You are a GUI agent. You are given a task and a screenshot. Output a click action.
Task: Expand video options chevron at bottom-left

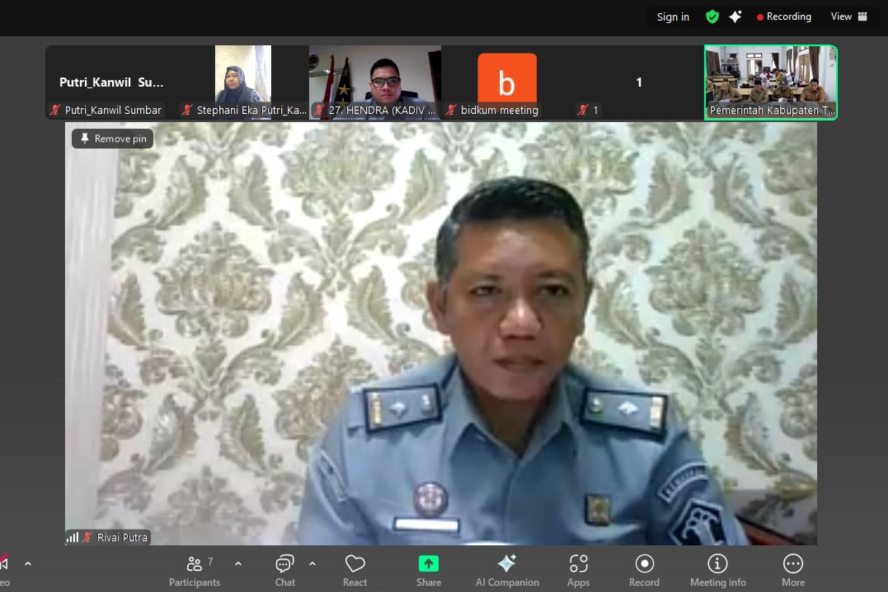click(27, 564)
